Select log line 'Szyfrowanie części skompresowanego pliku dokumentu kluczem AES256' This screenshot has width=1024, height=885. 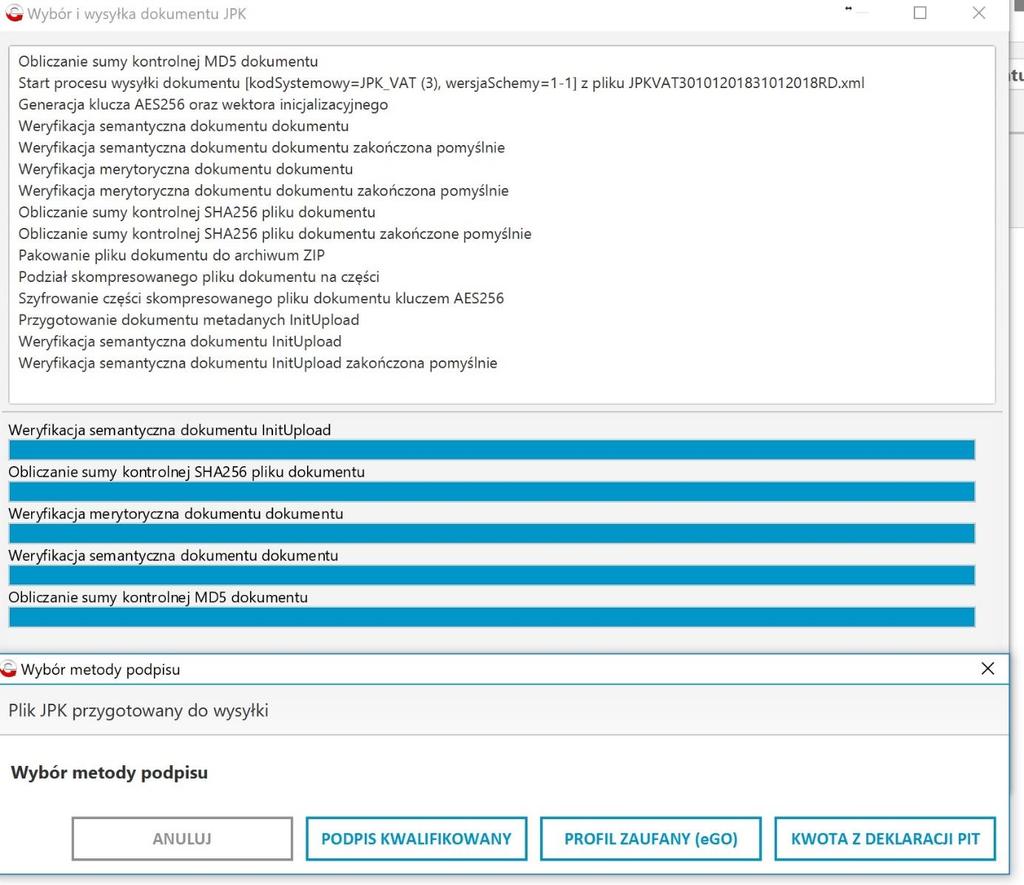pos(261,298)
